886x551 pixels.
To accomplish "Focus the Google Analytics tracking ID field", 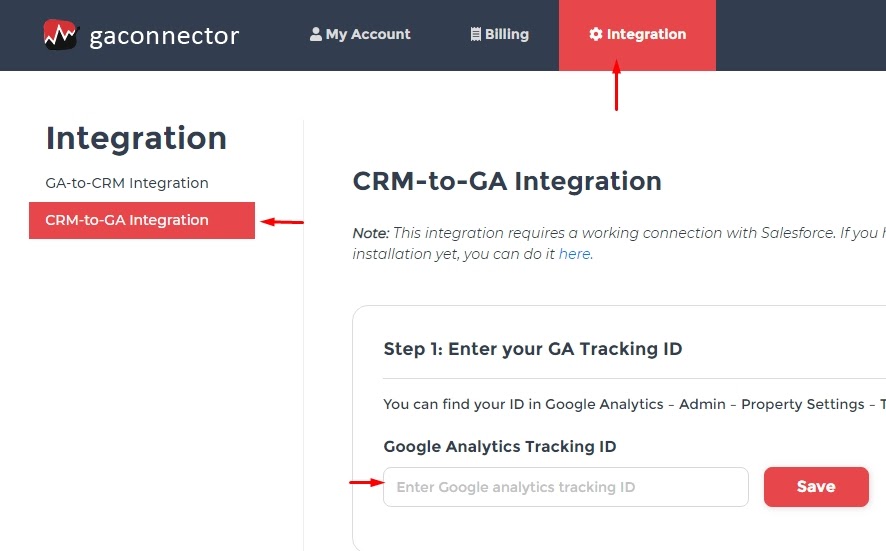I will [x=566, y=487].
